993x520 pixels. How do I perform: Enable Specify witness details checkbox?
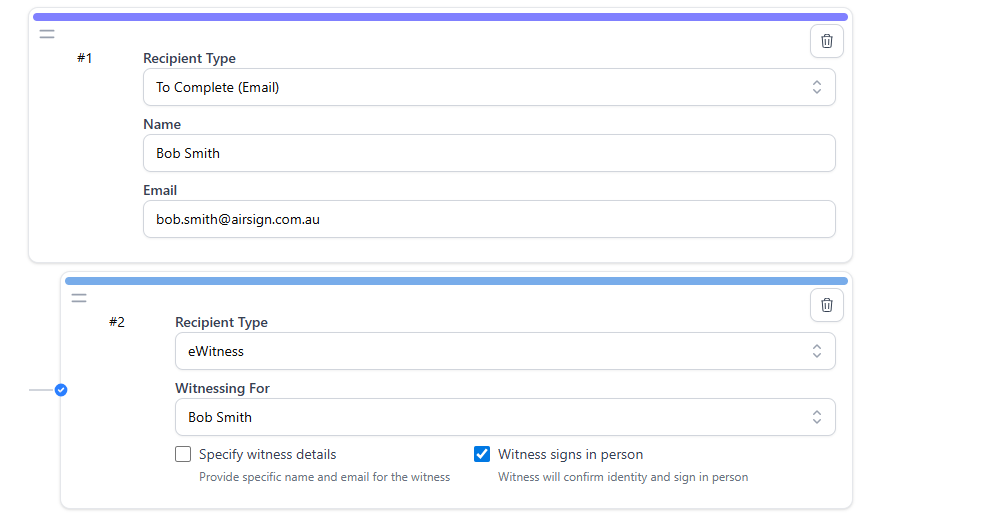183,454
